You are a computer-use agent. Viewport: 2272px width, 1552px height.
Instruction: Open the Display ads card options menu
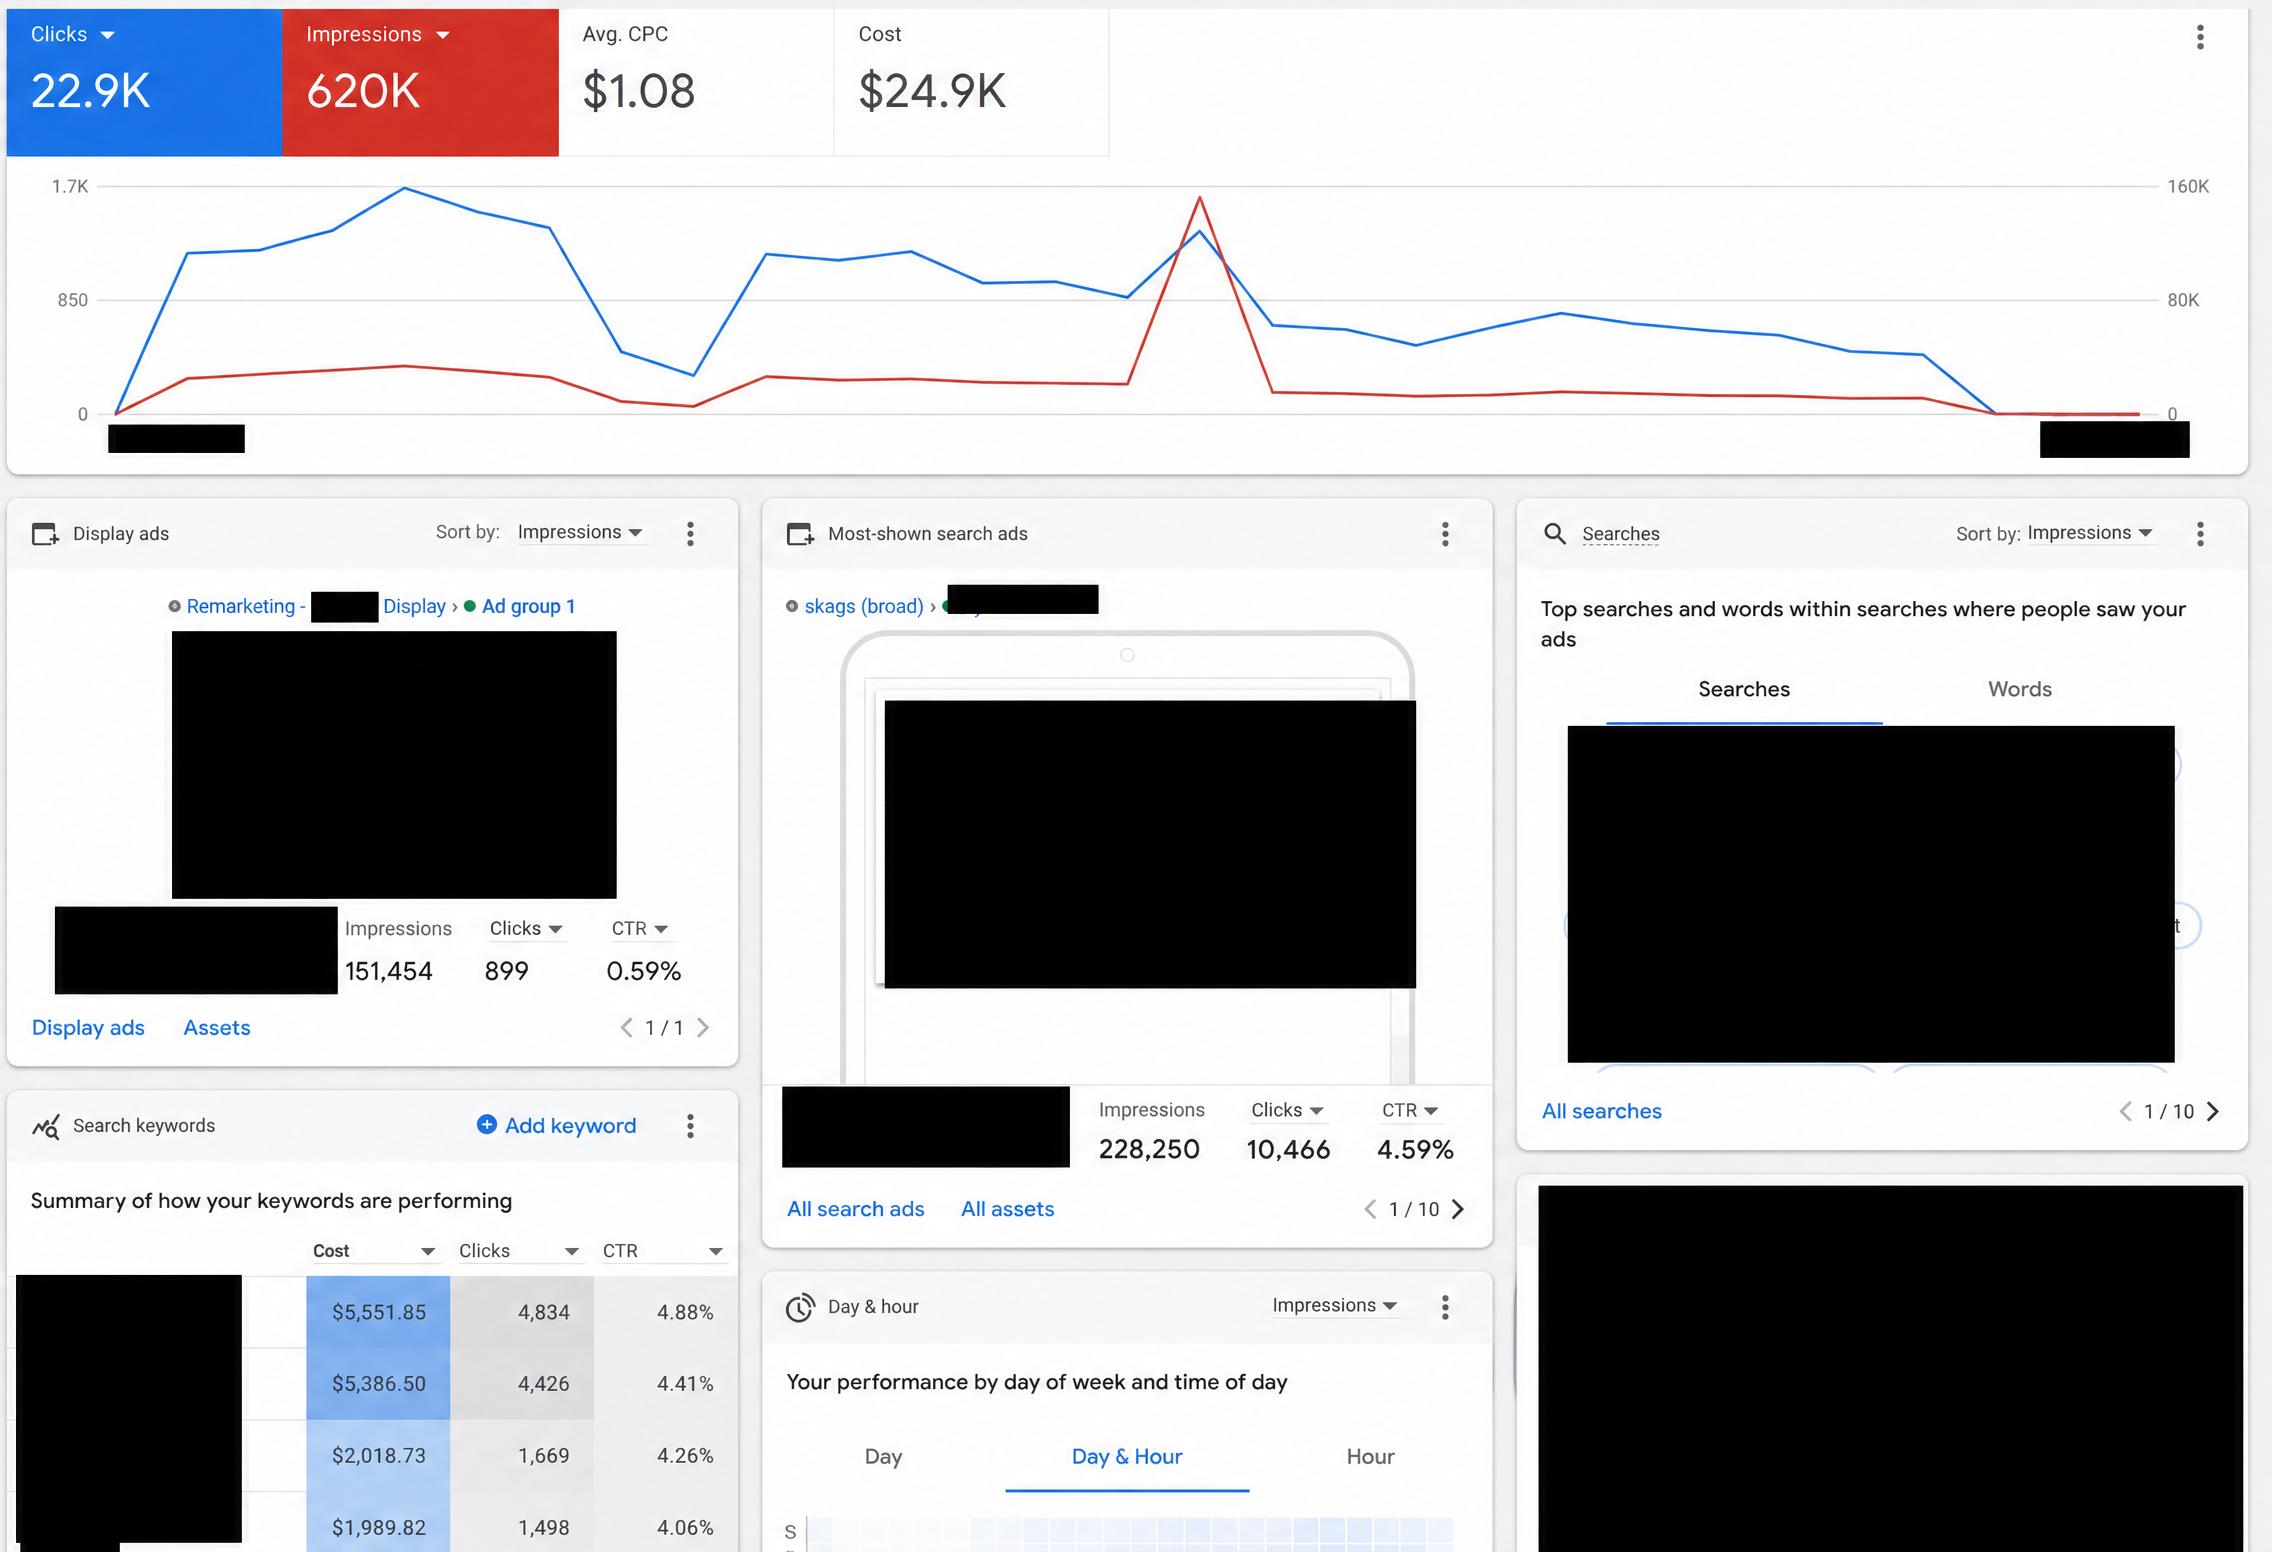click(690, 533)
